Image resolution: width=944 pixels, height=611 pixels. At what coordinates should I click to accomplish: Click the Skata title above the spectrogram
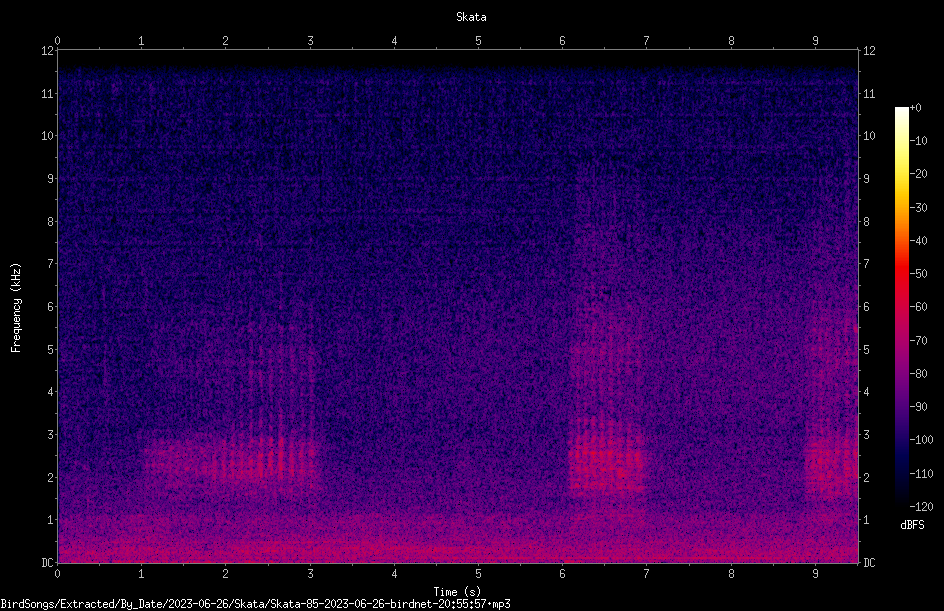471,17
